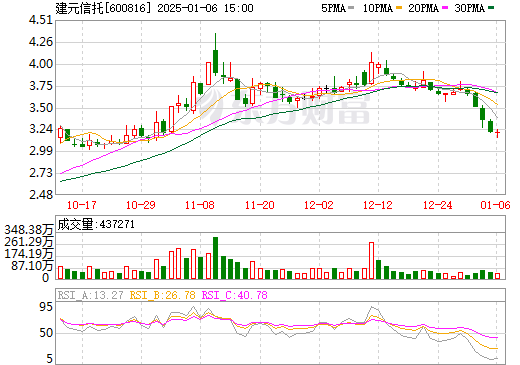Image resolution: width=520 pixels, height=365 pixels.
Task: Click the tallest green candlestick peaking above 4.26
Action: (215, 60)
